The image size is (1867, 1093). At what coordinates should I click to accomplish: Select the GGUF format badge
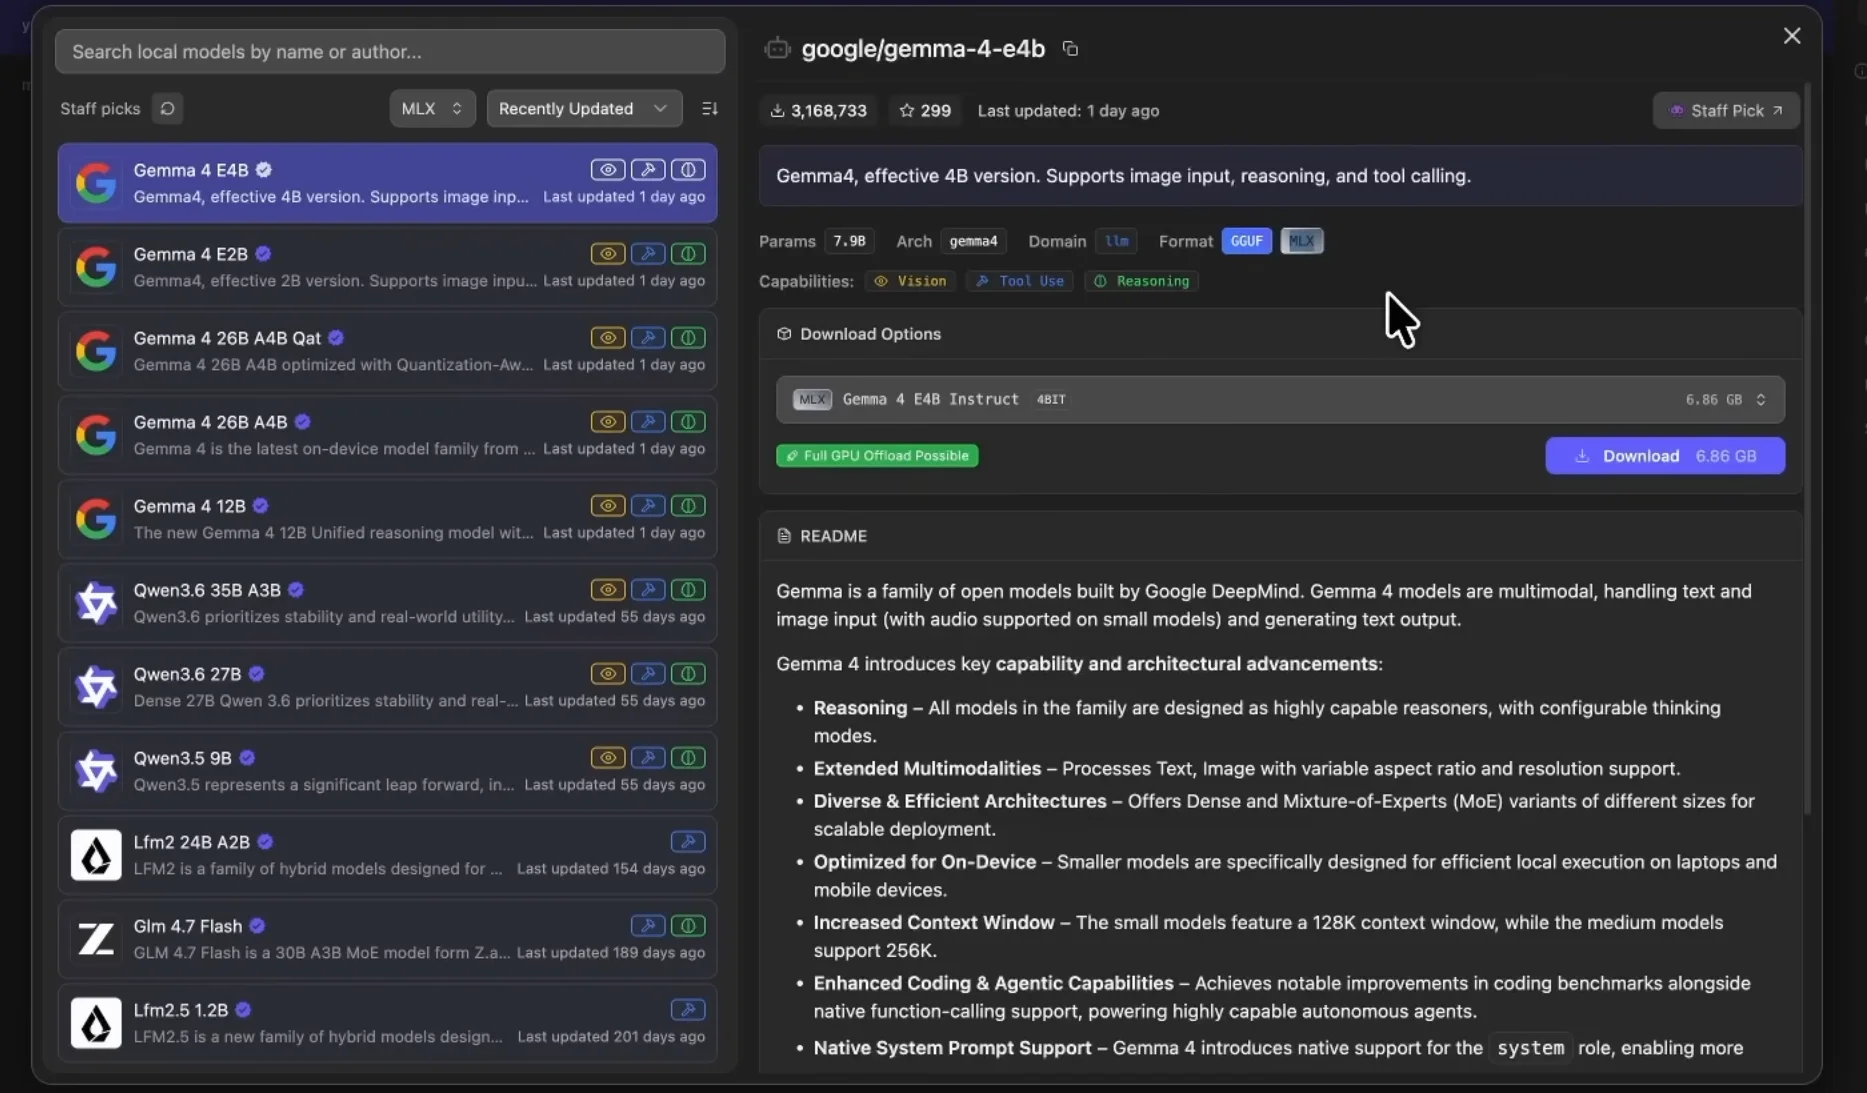(1246, 241)
